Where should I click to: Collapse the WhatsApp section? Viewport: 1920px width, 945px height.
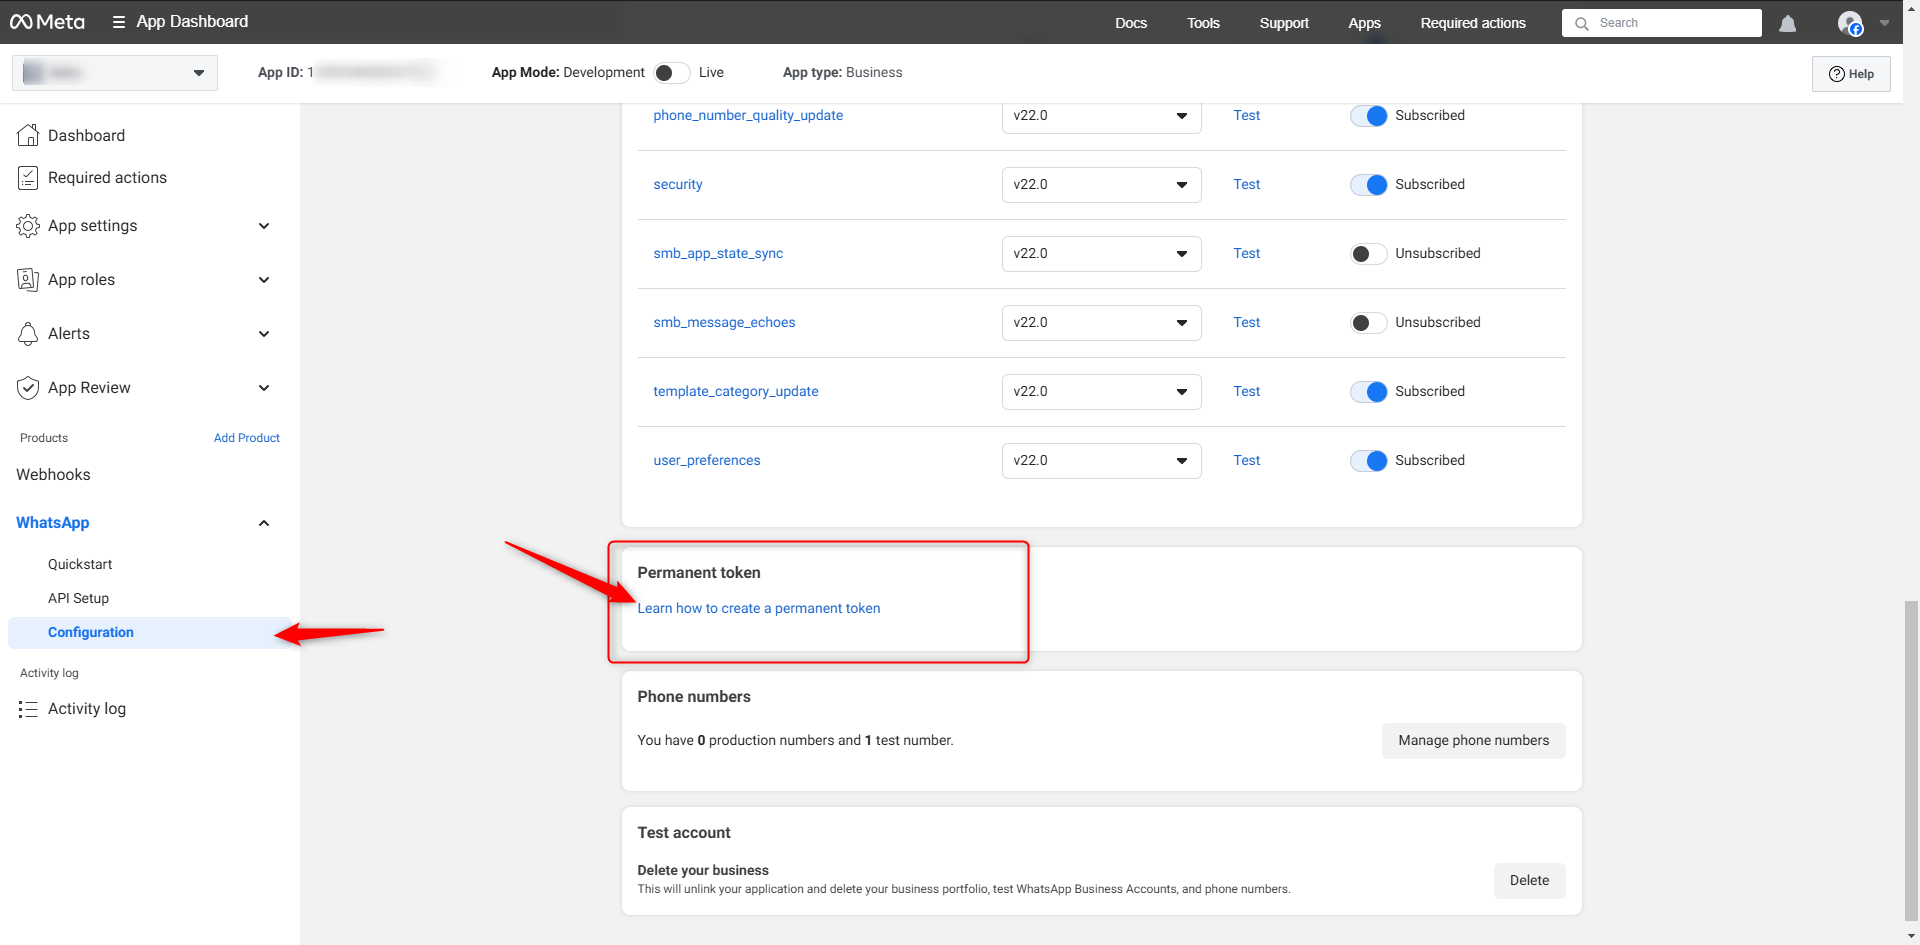tap(264, 523)
